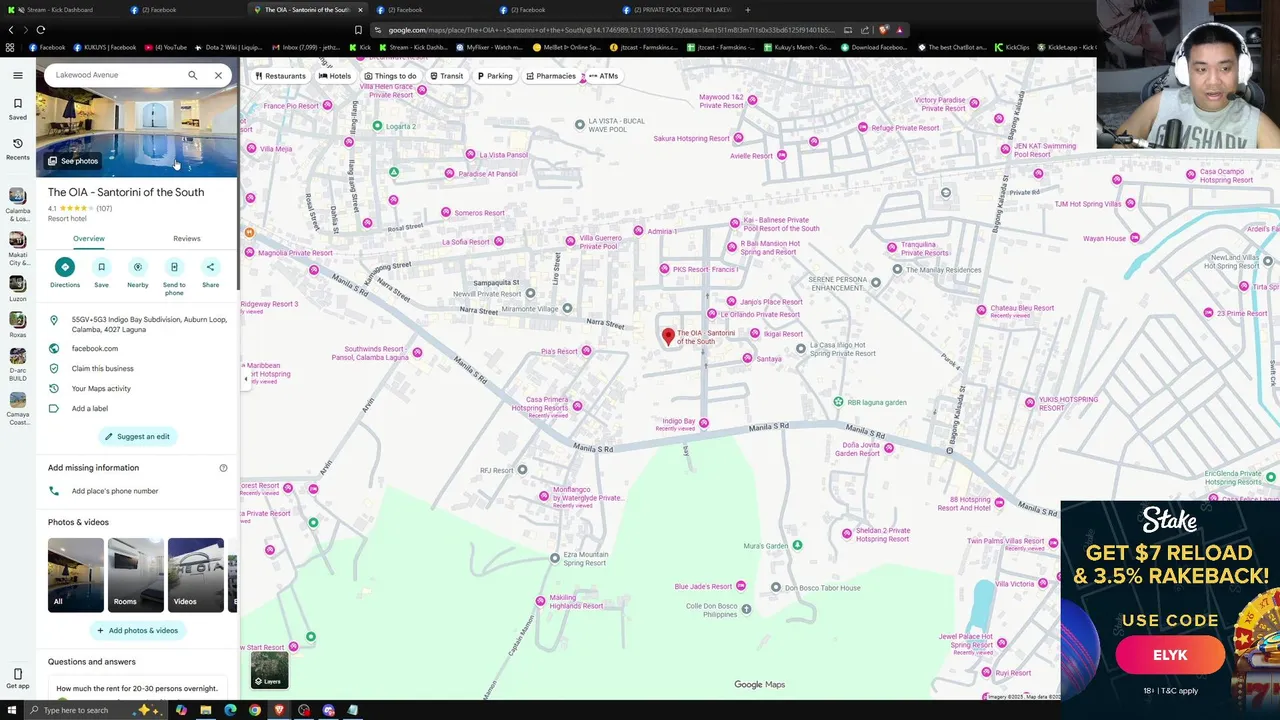Click the Suggest an edit button
Image resolution: width=1280 pixels, height=720 pixels.
pos(137,436)
